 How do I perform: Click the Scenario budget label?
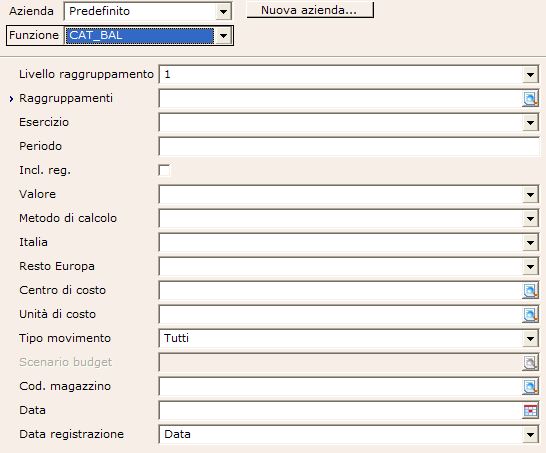click(x=65, y=362)
